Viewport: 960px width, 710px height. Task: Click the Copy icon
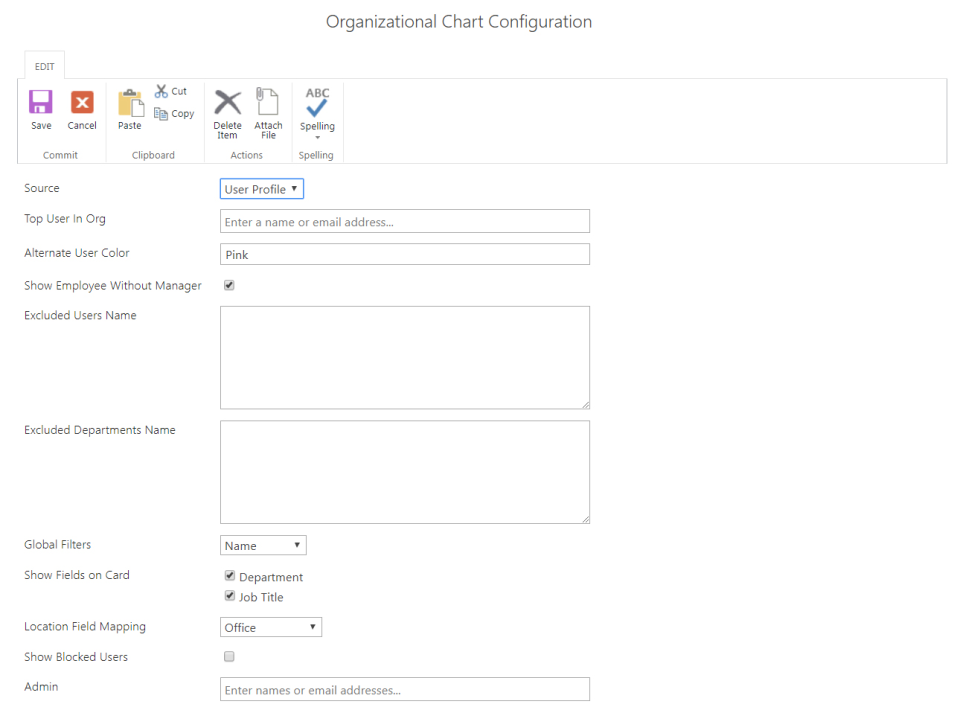pyautogui.click(x=163, y=113)
